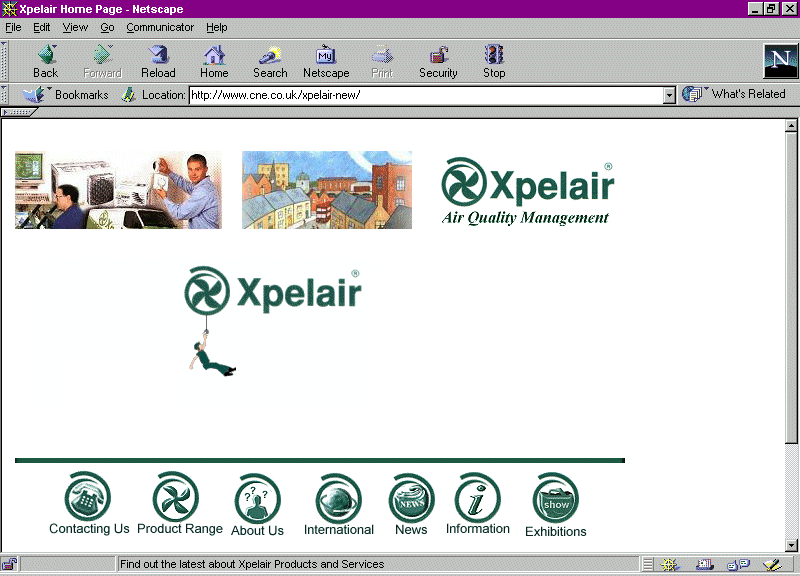The height and width of the screenshot is (576, 800).
Task: Click the painted town rooftops image
Action: tap(327, 190)
